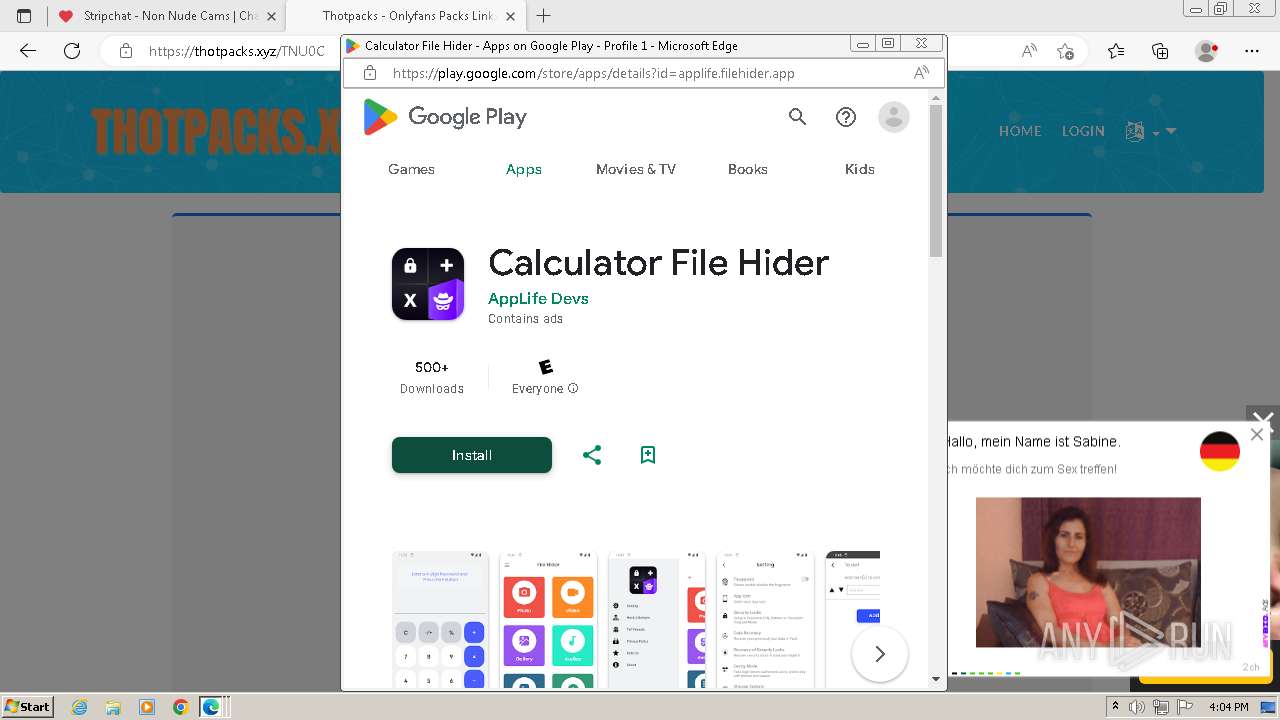Viewport: 1280px width, 720px height.
Task: Close the Sabine ad popup
Action: pos(1257,434)
